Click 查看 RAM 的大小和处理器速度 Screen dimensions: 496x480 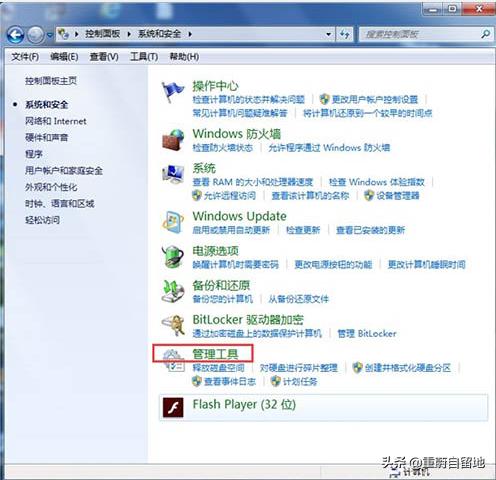point(253,182)
